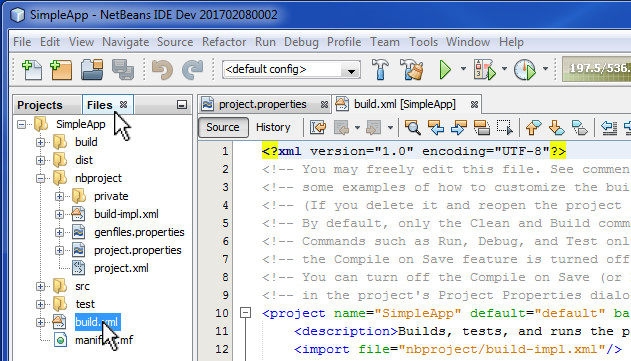Select project.xml in the tree

click(x=121, y=268)
